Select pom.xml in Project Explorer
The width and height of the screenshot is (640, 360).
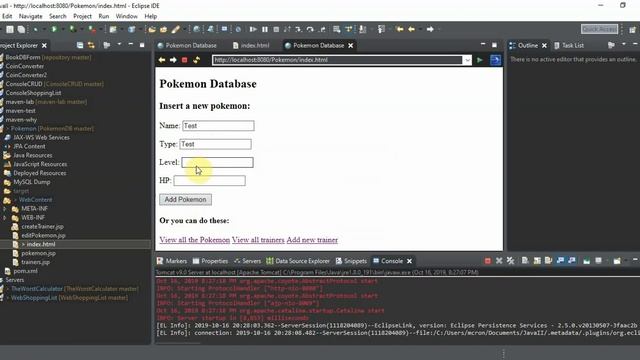25,271
